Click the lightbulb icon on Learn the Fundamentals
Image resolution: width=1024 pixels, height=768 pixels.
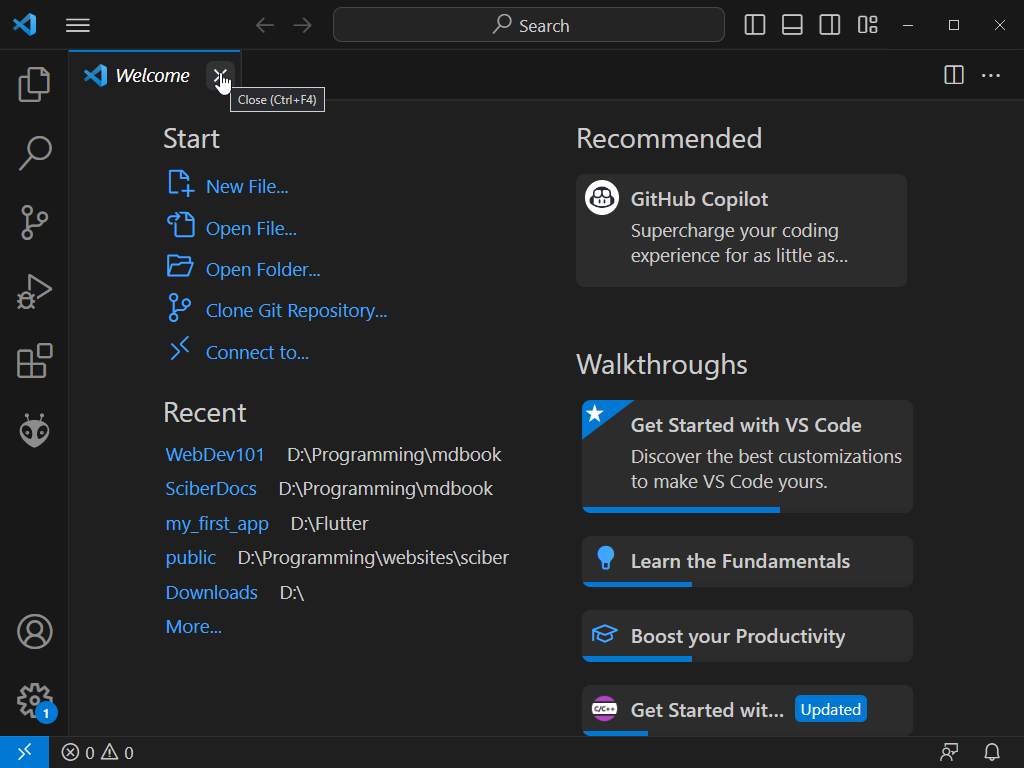click(605, 558)
